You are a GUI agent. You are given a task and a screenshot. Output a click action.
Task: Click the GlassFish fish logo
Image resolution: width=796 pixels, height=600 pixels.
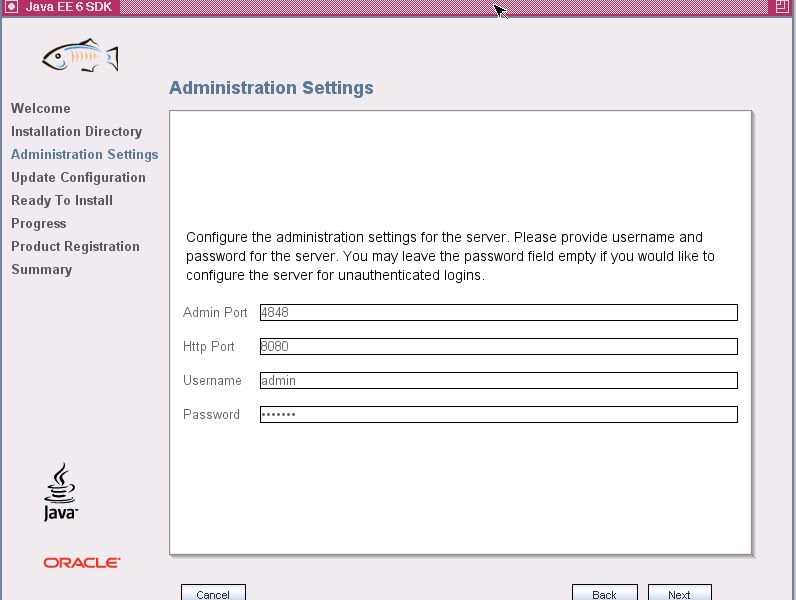[x=80, y=55]
